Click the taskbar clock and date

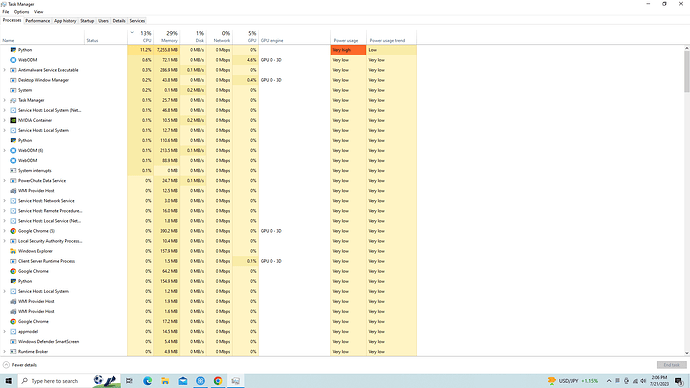(659, 381)
